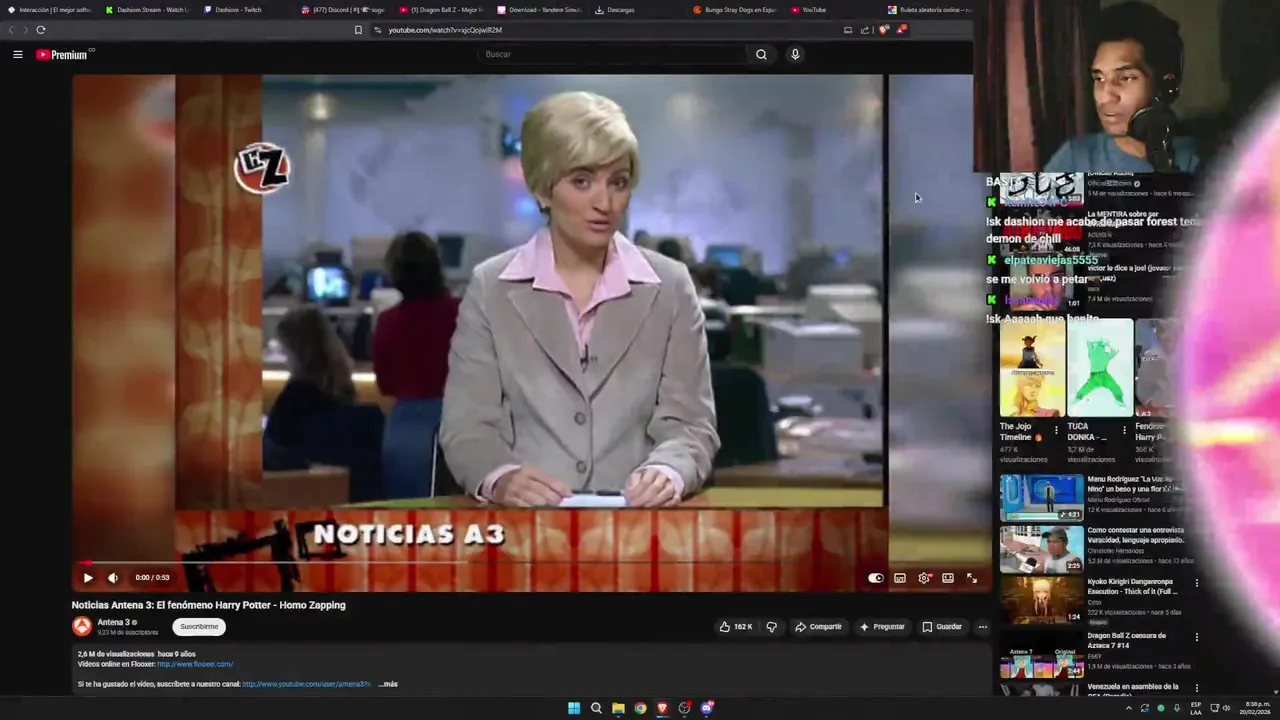Open Kyoko Kirigiri Danganronpa Execution video
Screen dimensions: 1280x720
tap(1042, 600)
